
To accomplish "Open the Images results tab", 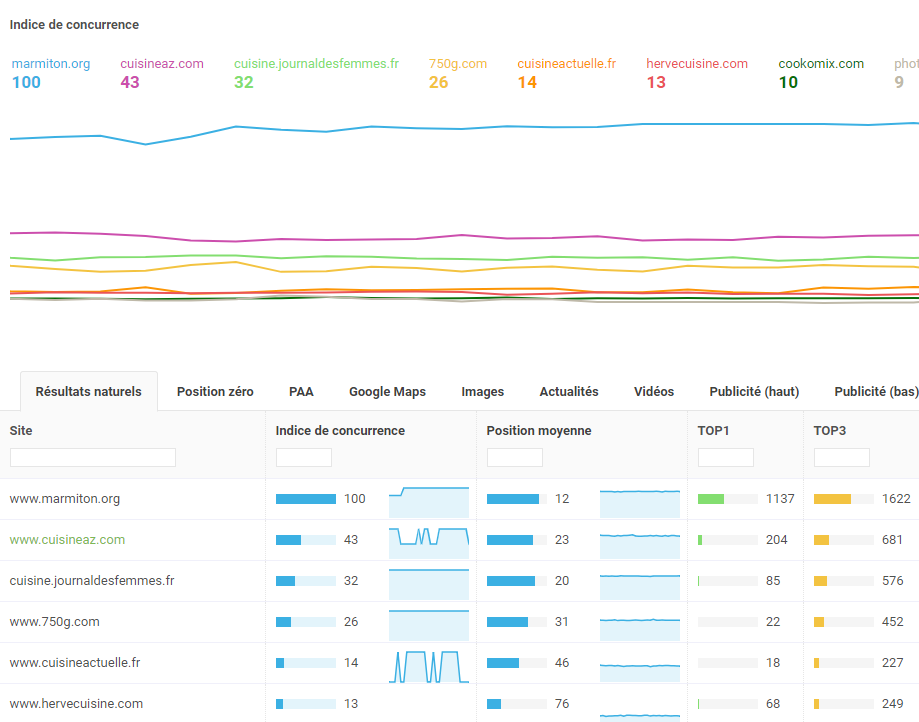I will click(482, 392).
